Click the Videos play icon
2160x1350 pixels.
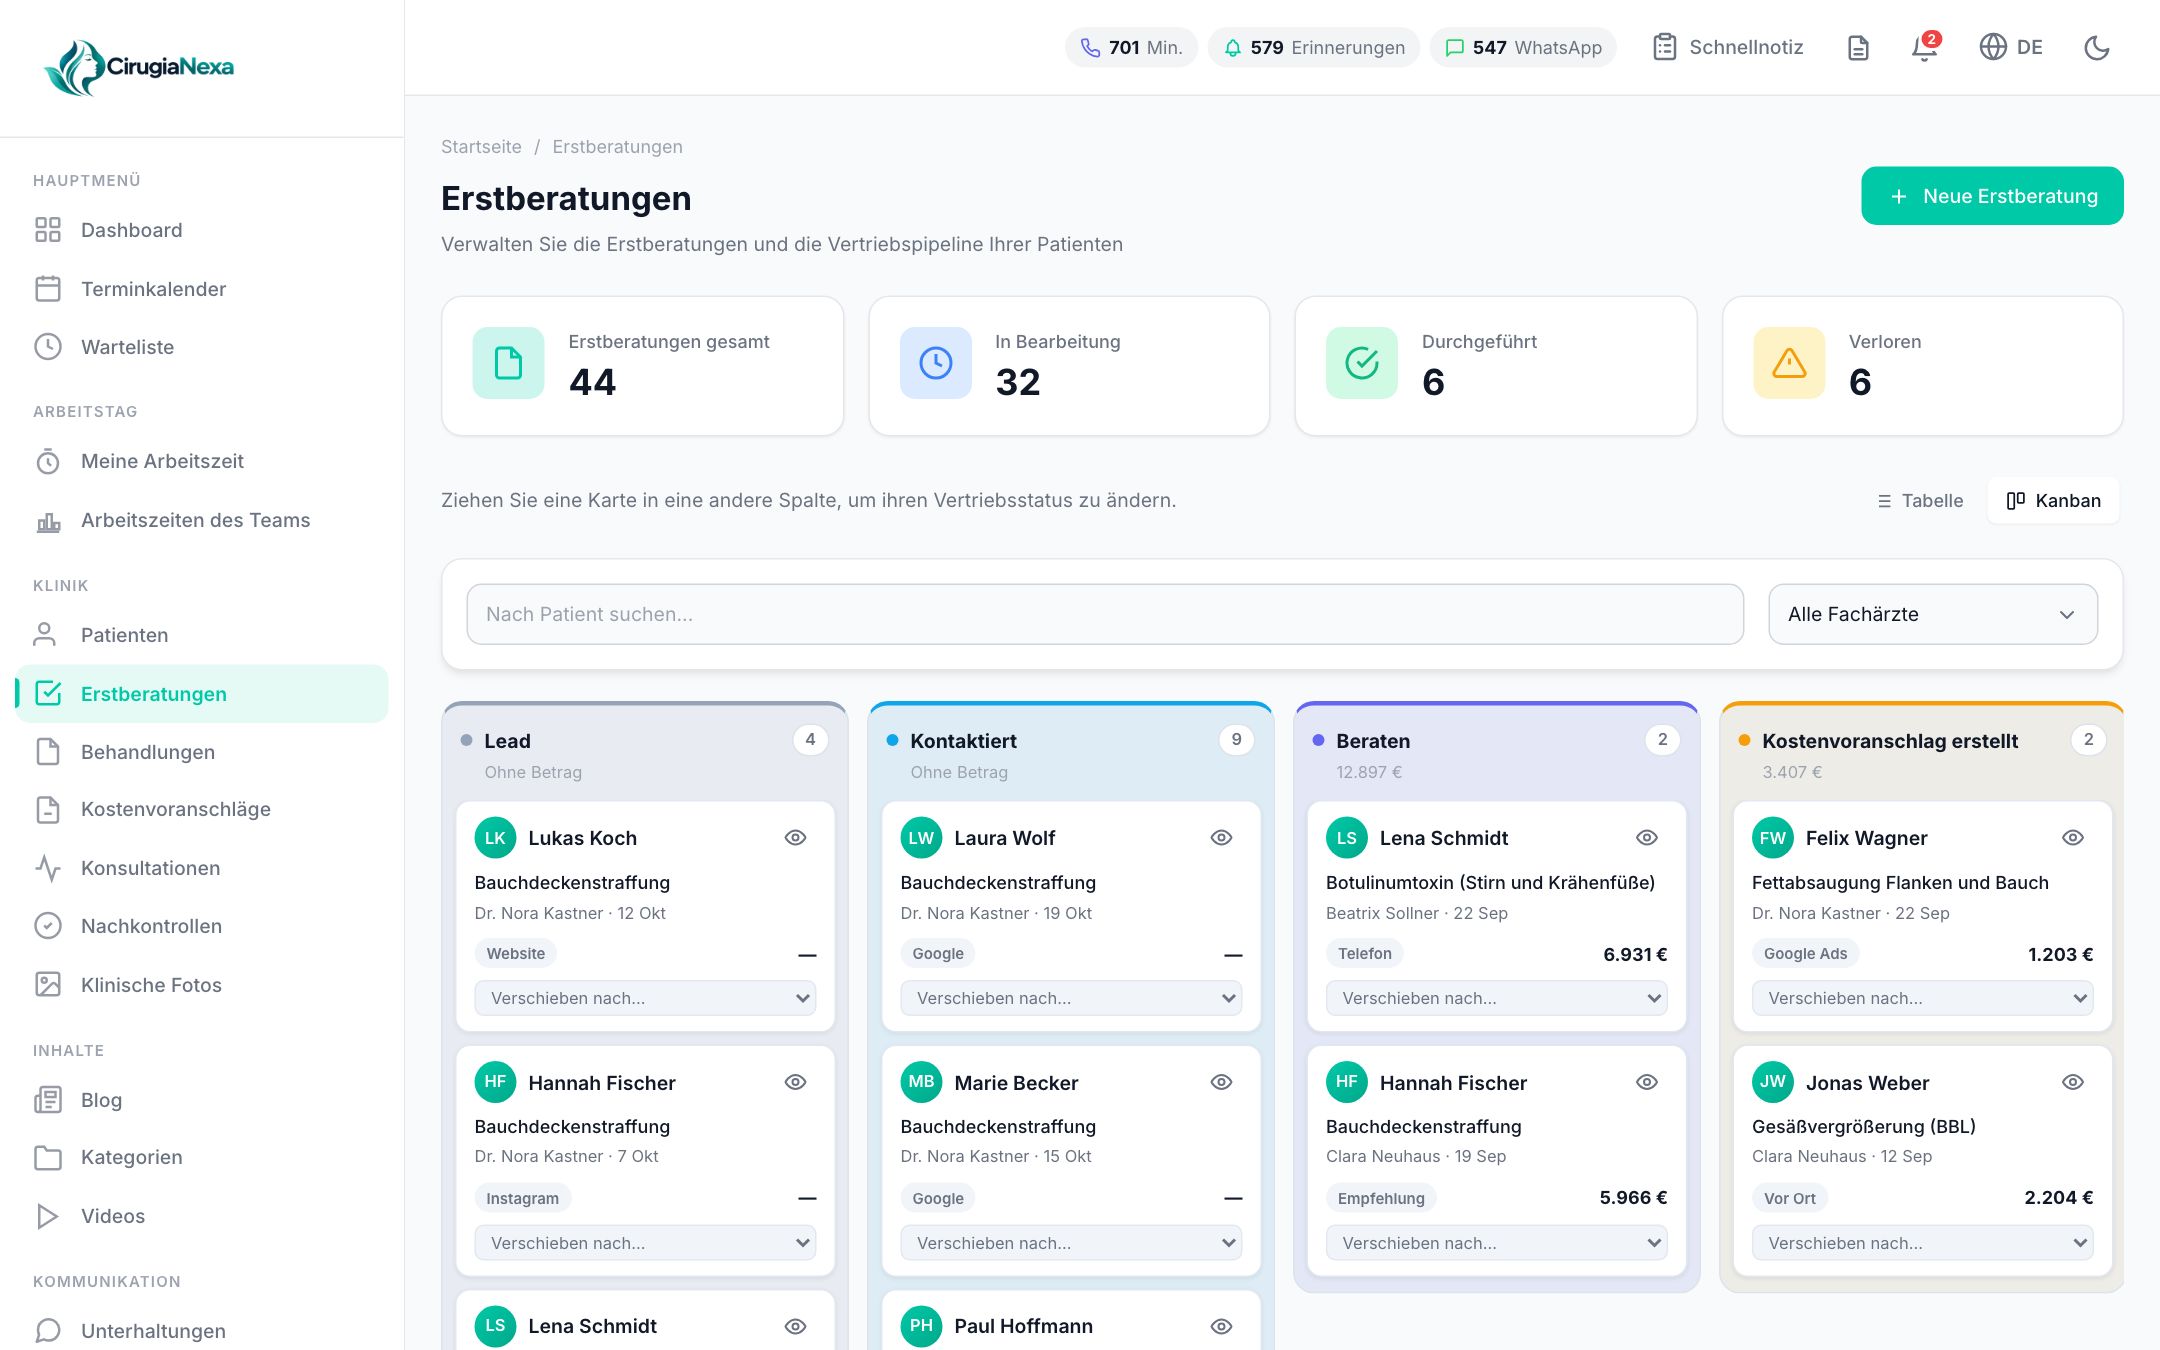[48, 1216]
